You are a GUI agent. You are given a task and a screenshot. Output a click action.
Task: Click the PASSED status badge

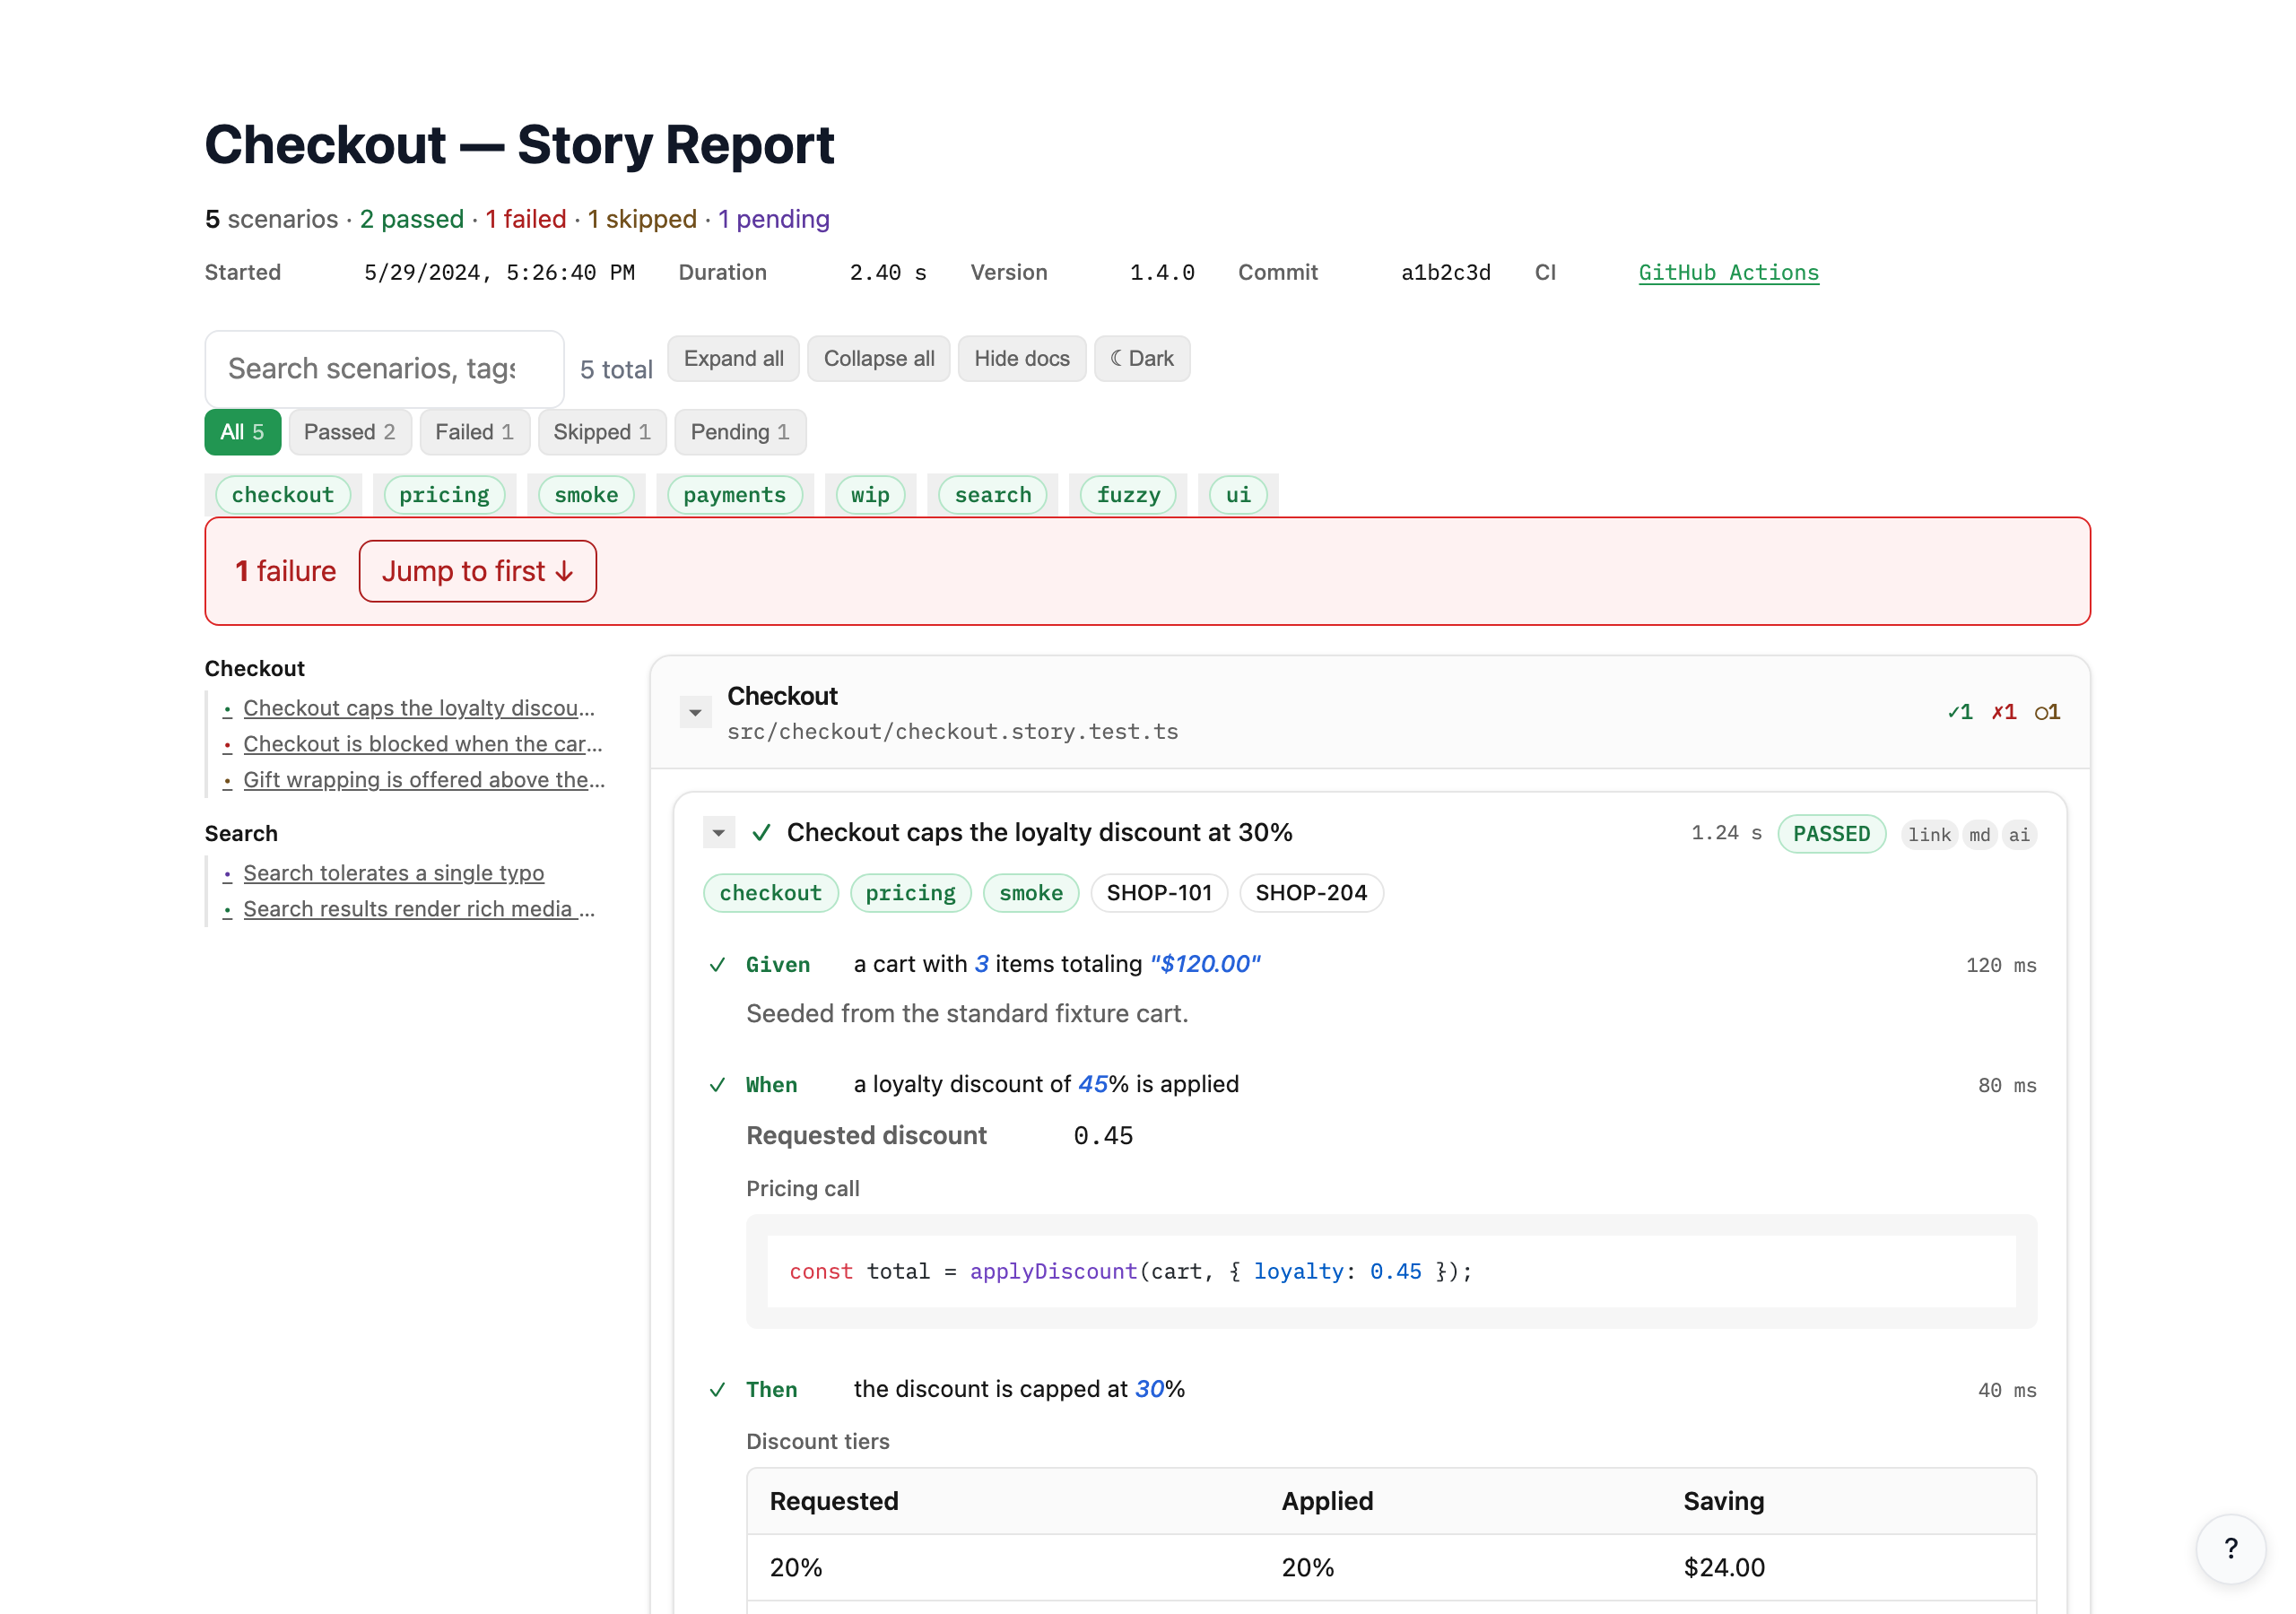pyautogui.click(x=1831, y=834)
